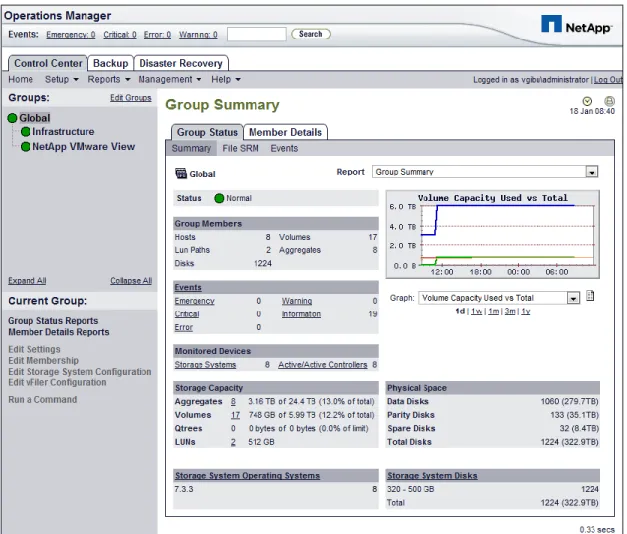Switch to the Control Center tab
Image resolution: width=627 pixels, height=534 pixels.
coord(48,63)
